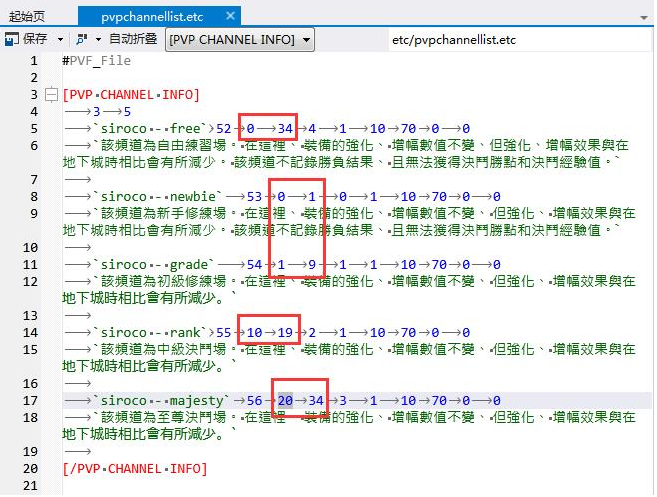Screen dimensions: 657x497
Task: Click value 70 on the majesty line
Action: (439, 401)
